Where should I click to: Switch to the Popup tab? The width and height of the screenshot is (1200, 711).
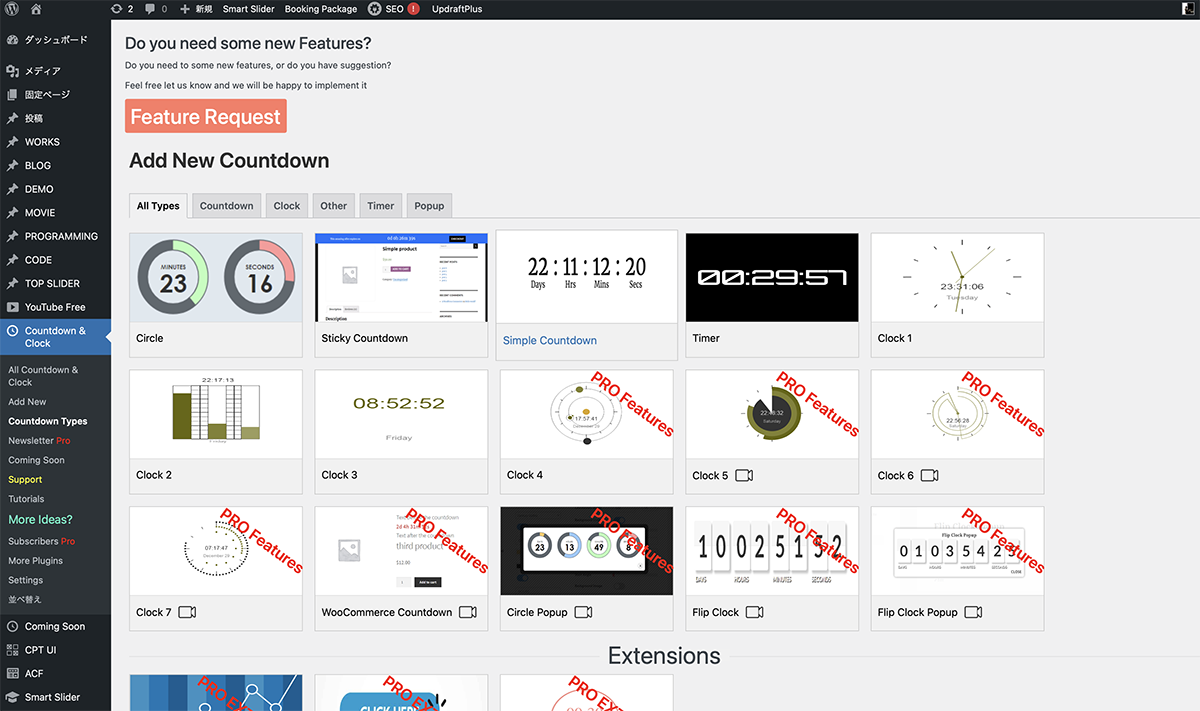(x=429, y=206)
